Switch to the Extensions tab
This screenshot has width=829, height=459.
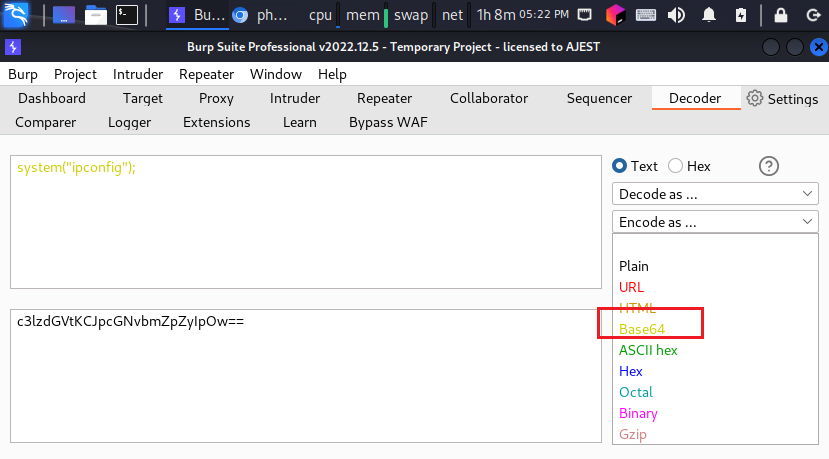click(216, 122)
